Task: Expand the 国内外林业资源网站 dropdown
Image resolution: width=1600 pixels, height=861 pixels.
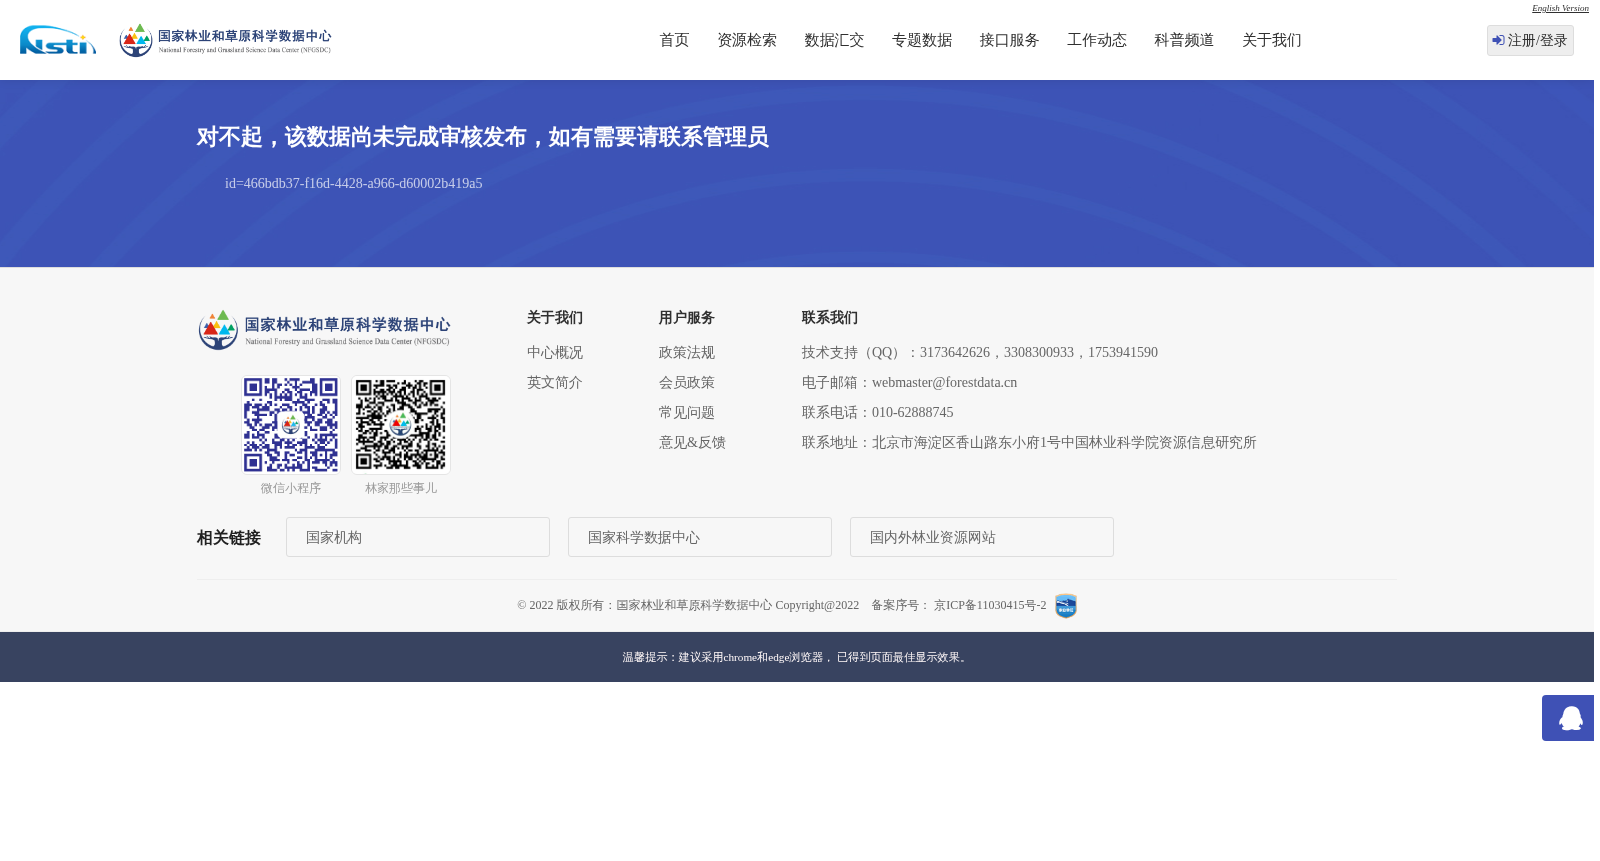Action: pyautogui.click(x=982, y=537)
